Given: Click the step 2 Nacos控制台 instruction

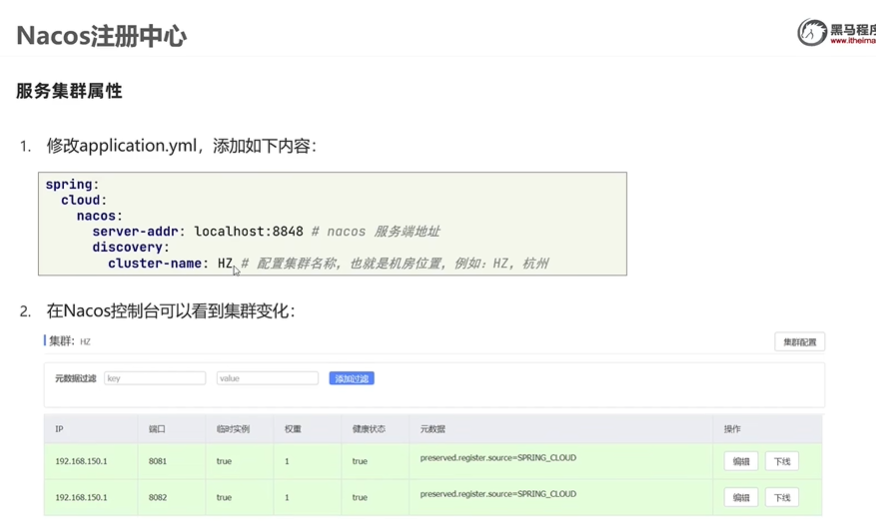Looking at the screenshot, I should click(170, 311).
